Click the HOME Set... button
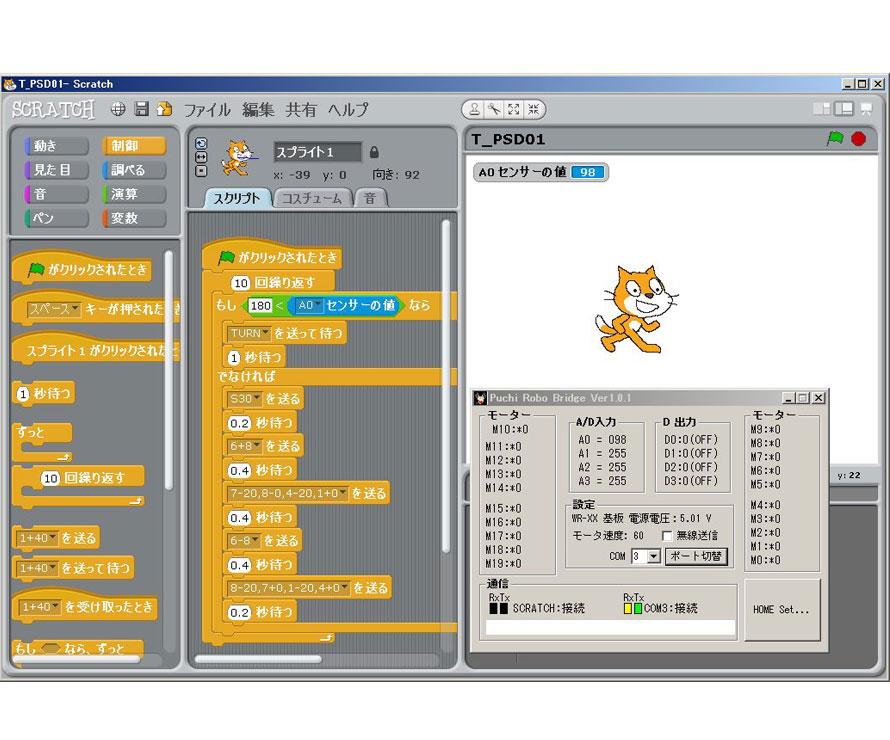This screenshot has width=890, height=740. click(x=782, y=609)
